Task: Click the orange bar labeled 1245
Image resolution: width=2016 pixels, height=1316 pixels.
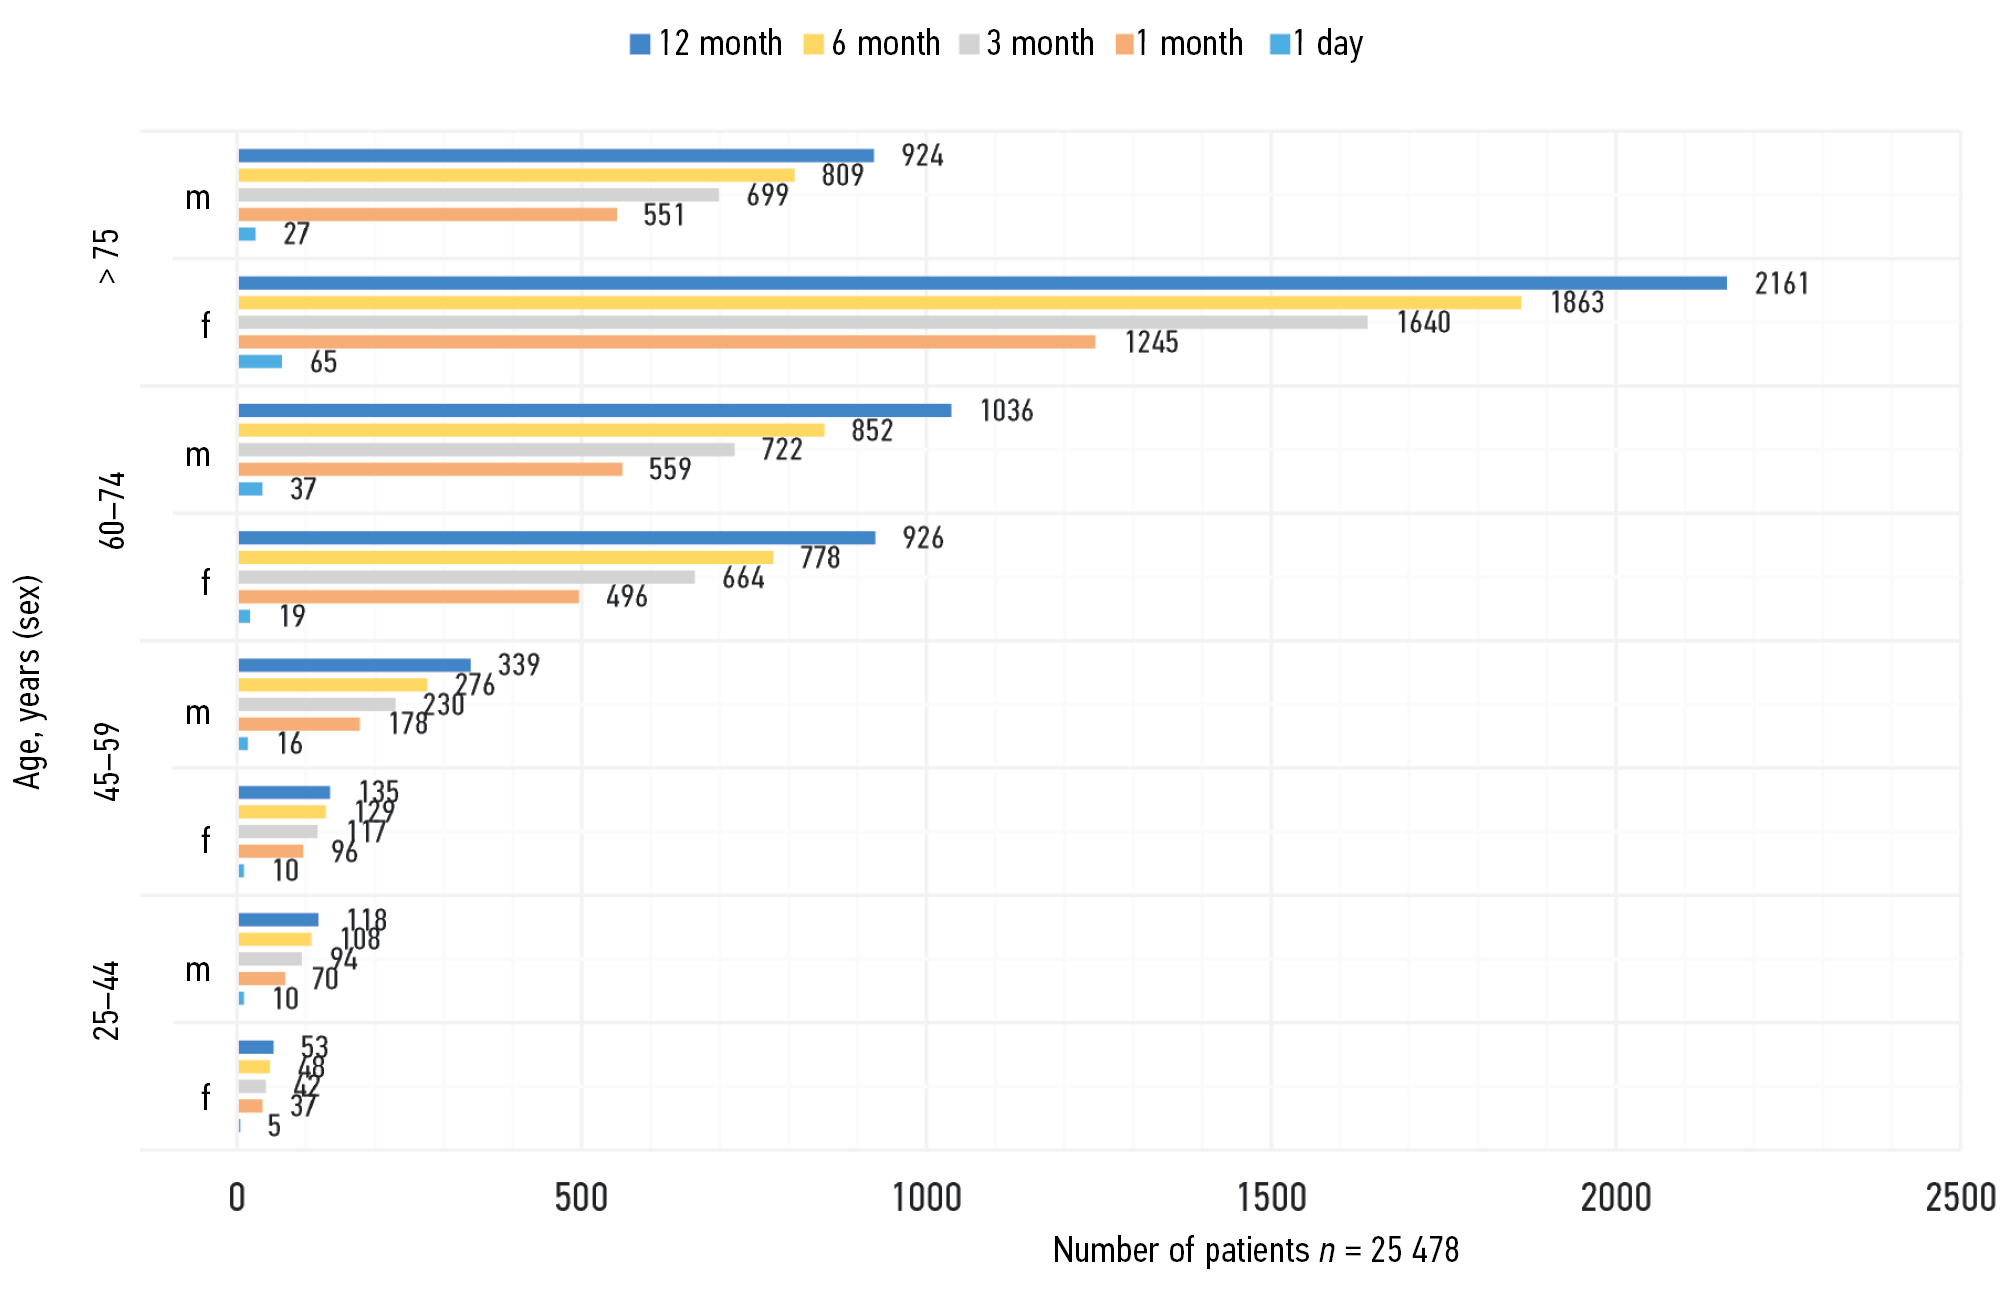Action: [666, 342]
